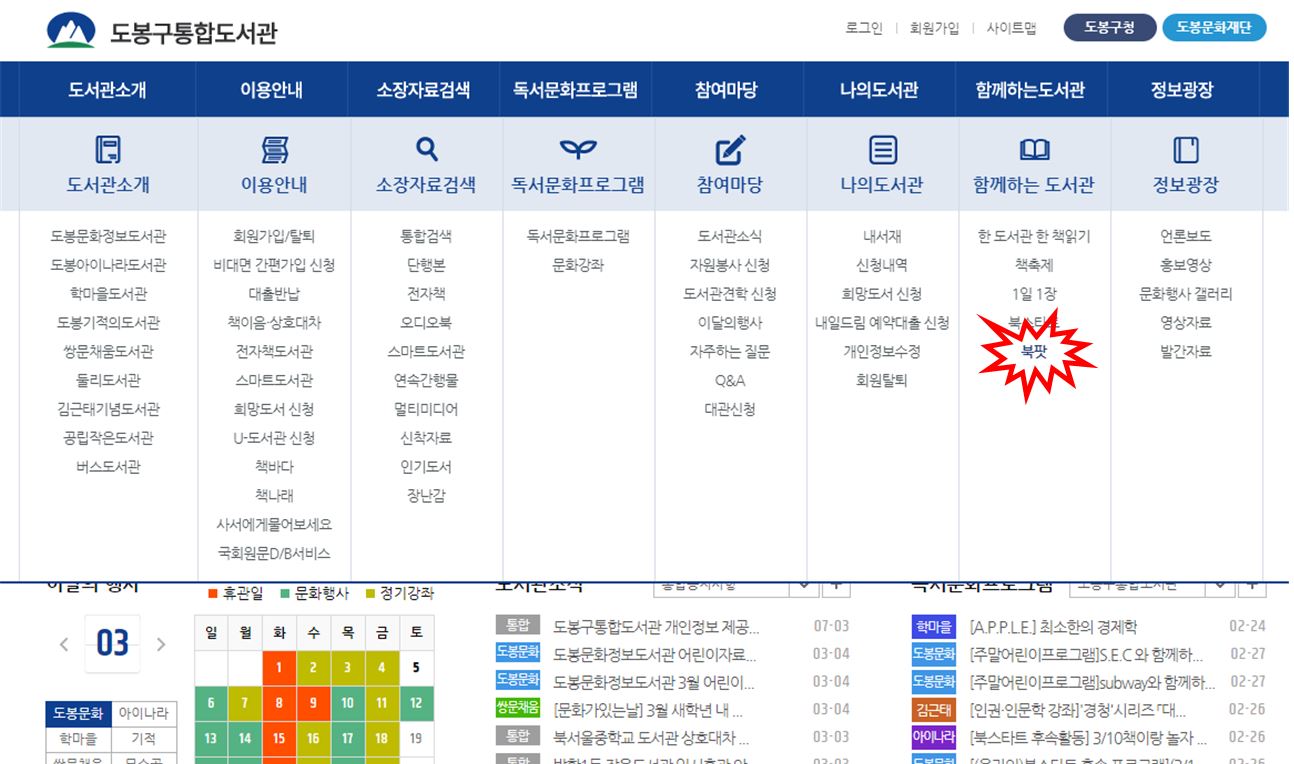Screen dimensions: 1294x764
Task: Open 내서재 submenu link
Action: pyautogui.click(x=882, y=237)
